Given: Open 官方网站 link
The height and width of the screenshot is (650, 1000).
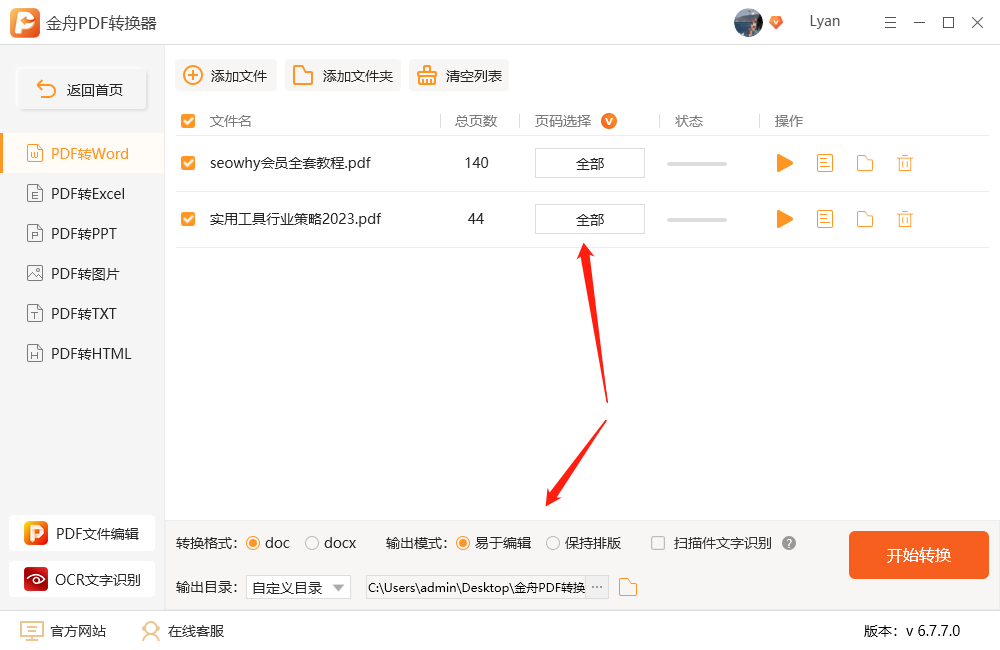Looking at the screenshot, I should pyautogui.click(x=63, y=631).
